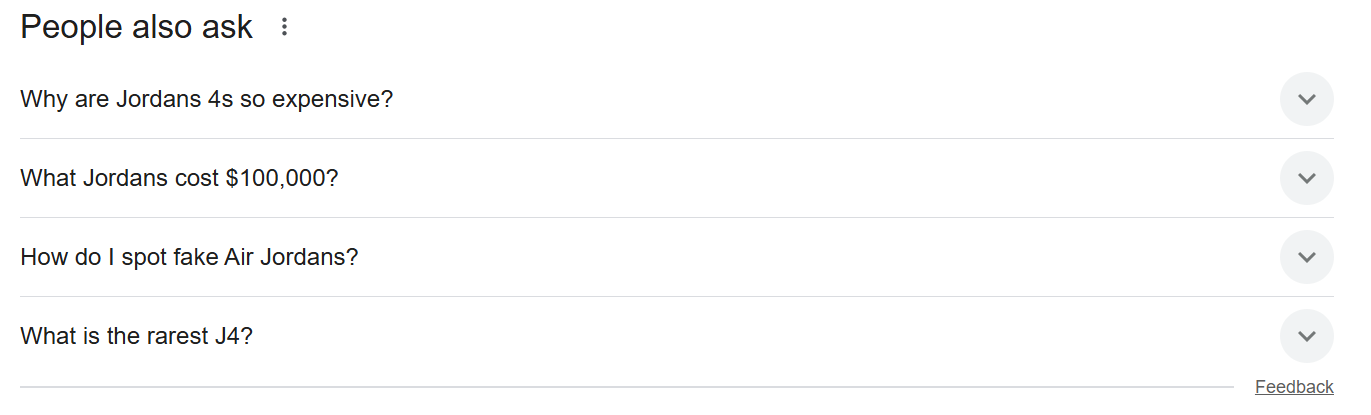Send feedback on these related questions

pos(1294,387)
